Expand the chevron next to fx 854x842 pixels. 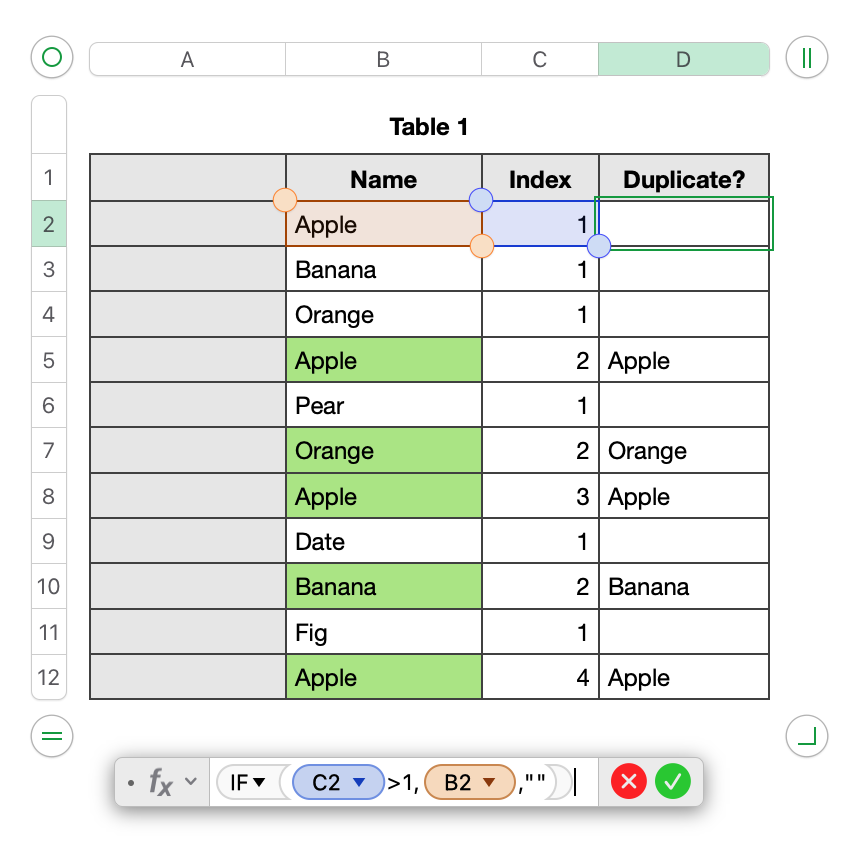click(x=191, y=782)
